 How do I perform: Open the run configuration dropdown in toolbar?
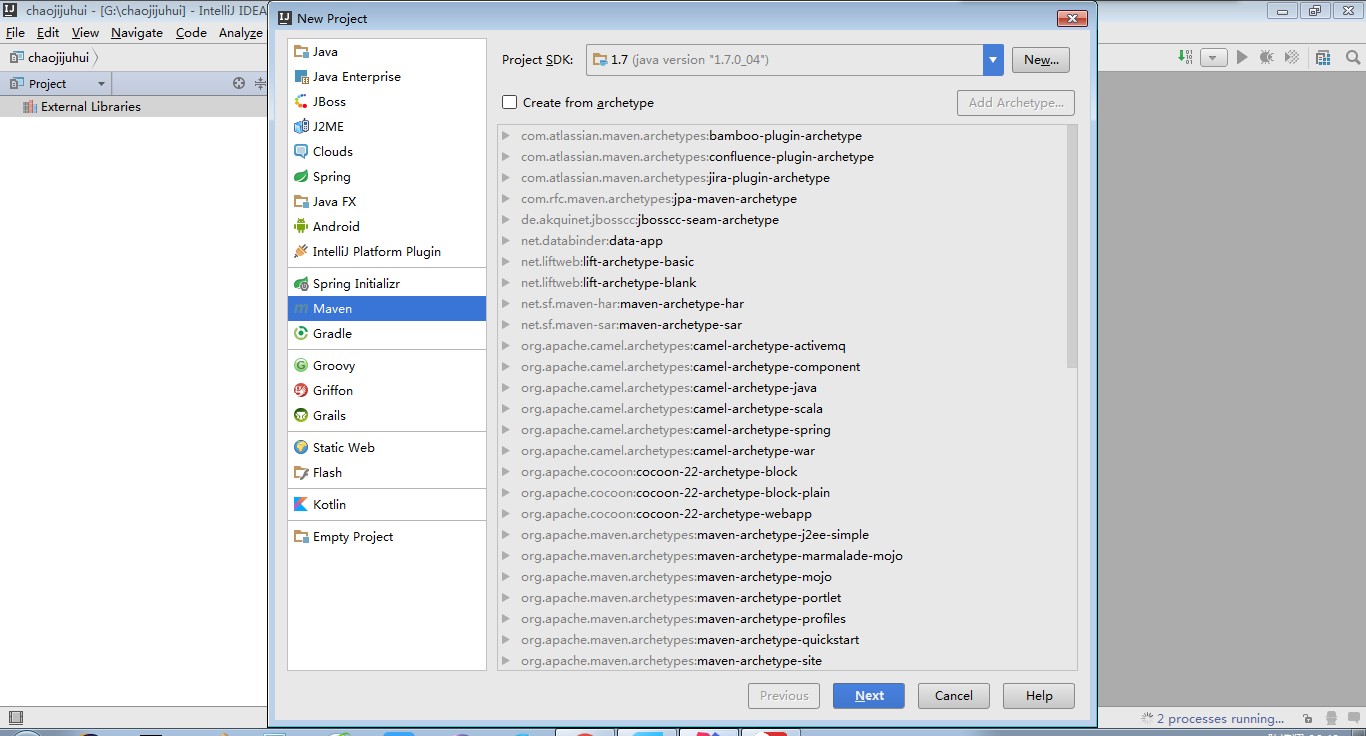[x=1213, y=58]
